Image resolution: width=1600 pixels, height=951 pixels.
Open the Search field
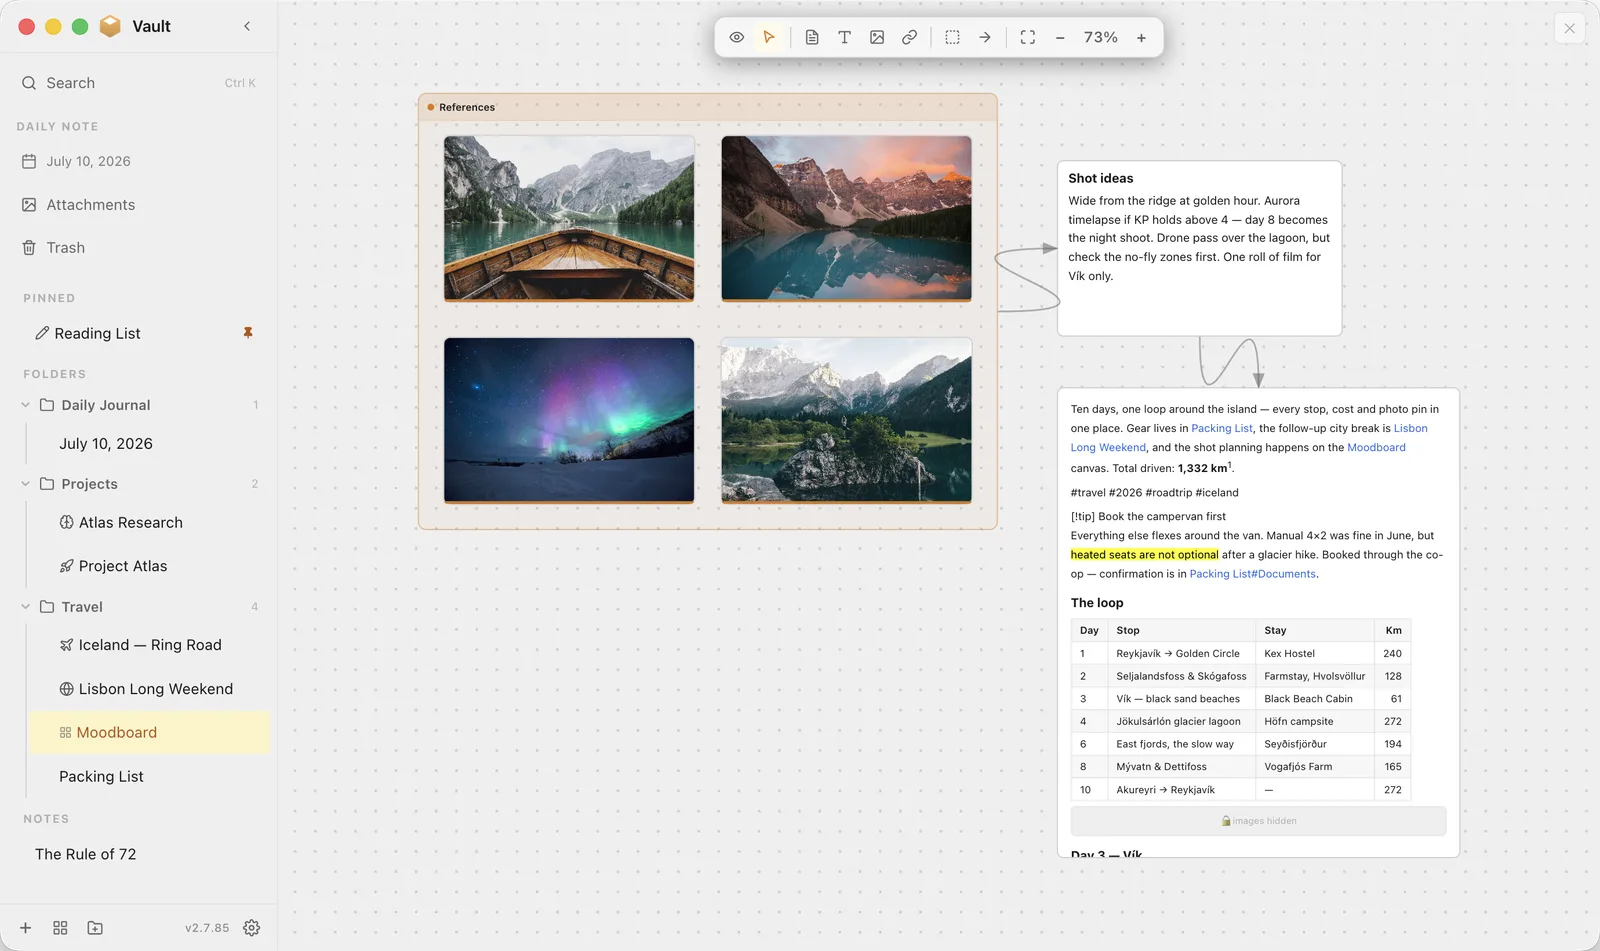(x=139, y=83)
